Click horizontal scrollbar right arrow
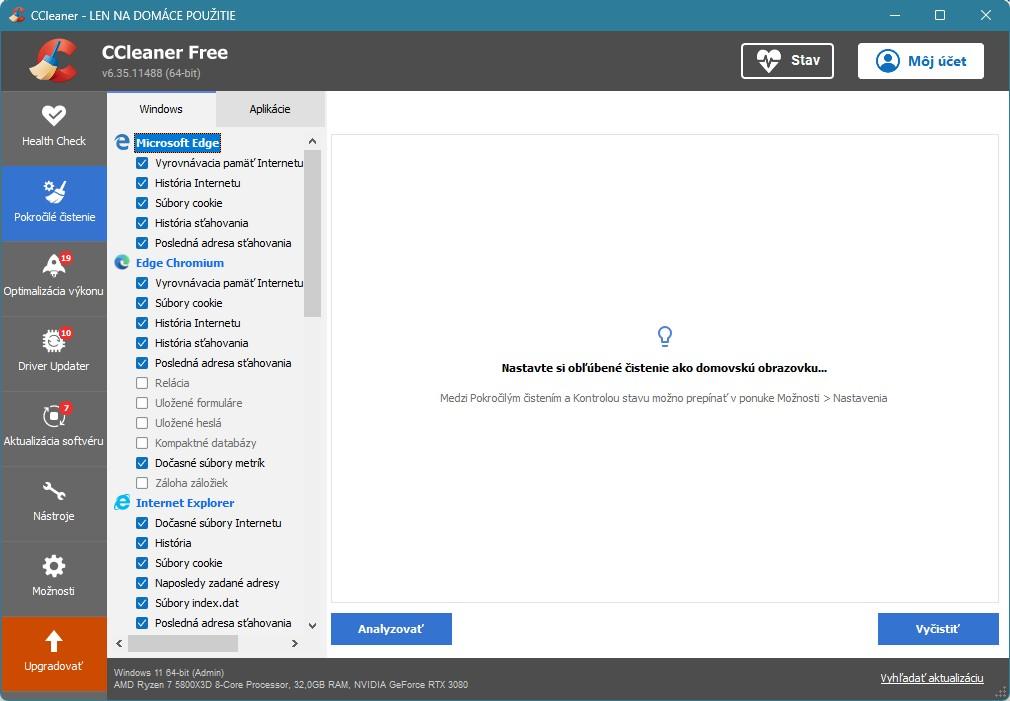Viewport: 1010px width, 701px height. [294, 643]
